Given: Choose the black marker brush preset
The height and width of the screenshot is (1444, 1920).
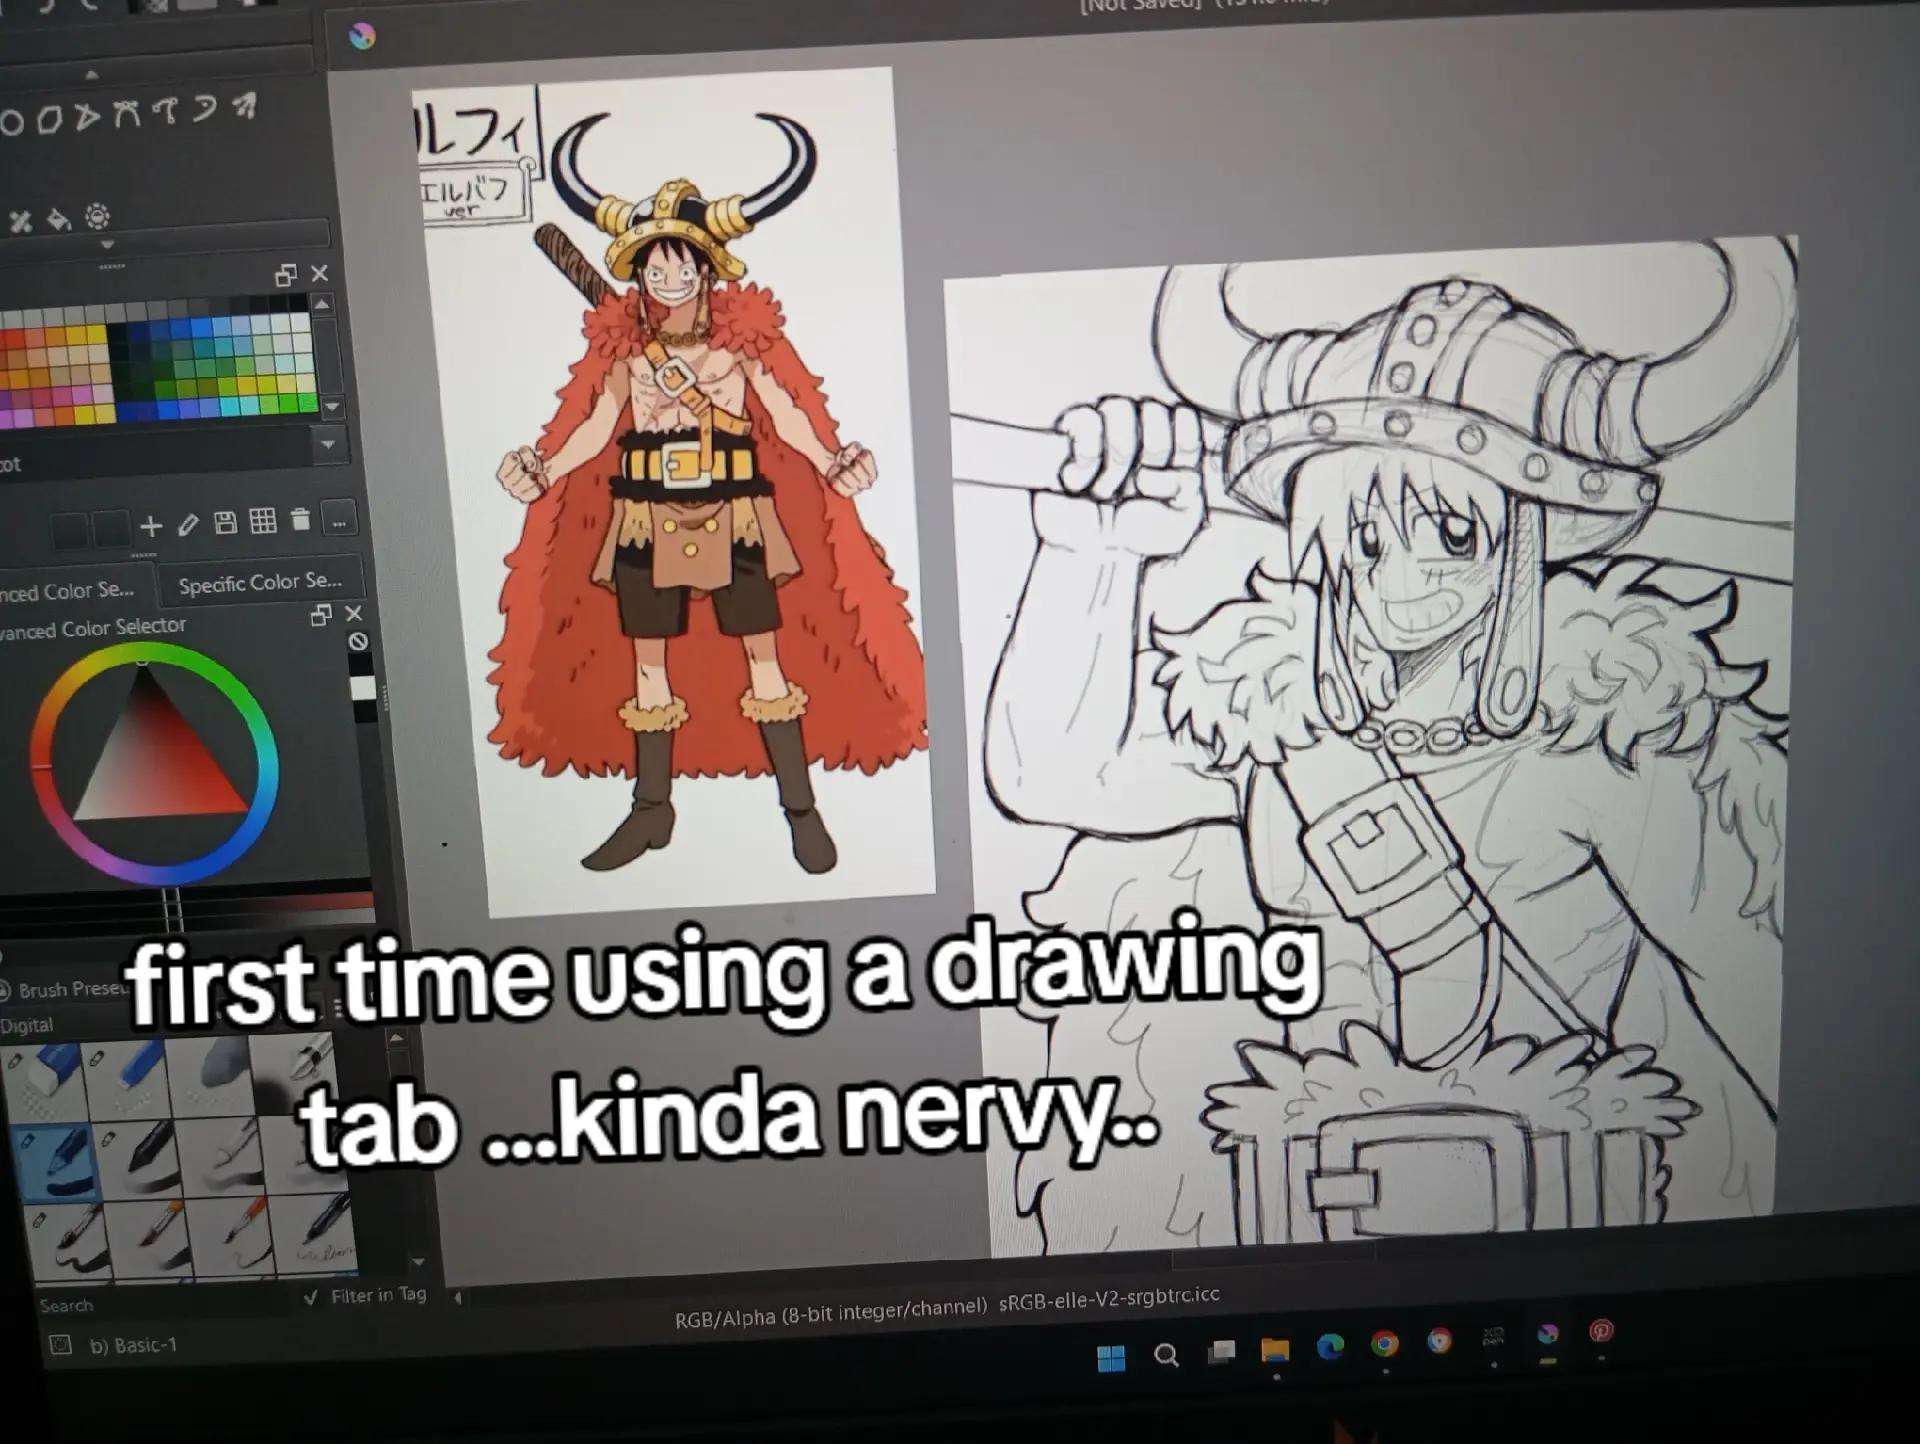Looking at the screenshot, I should pyautogui.click(x=140, y=1158).
